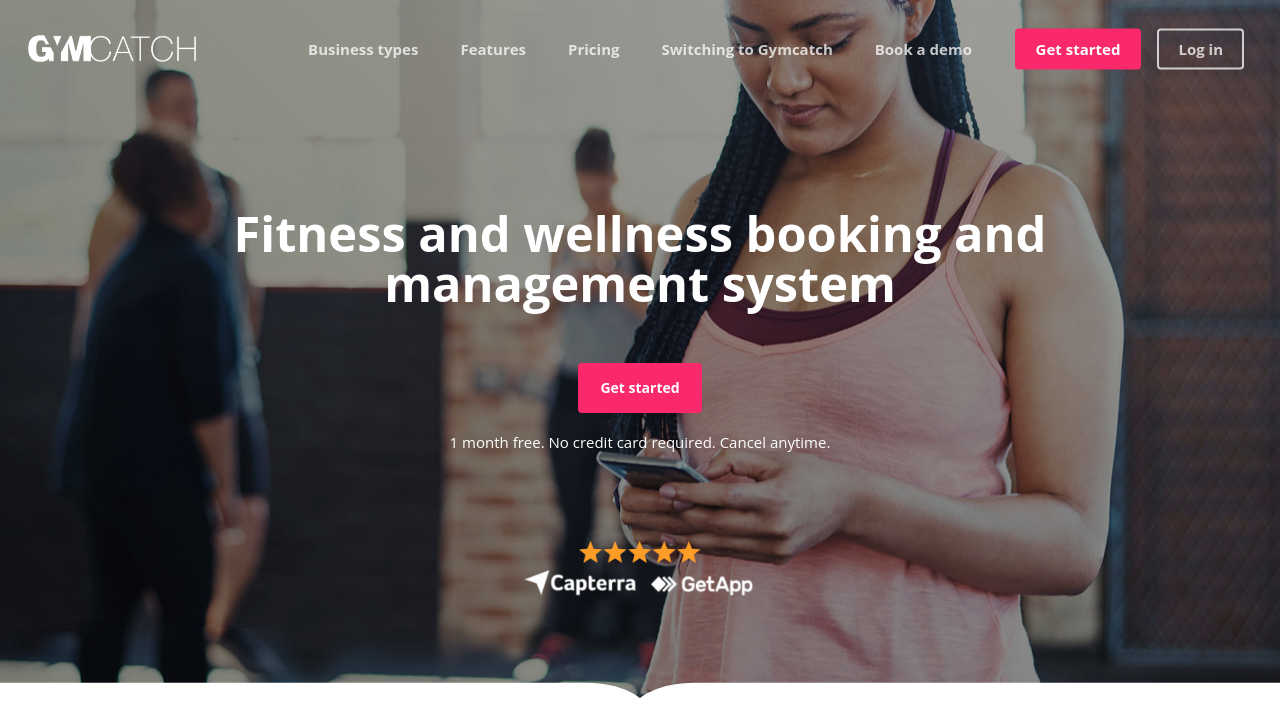Click the Capterra arrow icon
The height and width of the screenshot is (720, 1280).
(x=537, y=582)
